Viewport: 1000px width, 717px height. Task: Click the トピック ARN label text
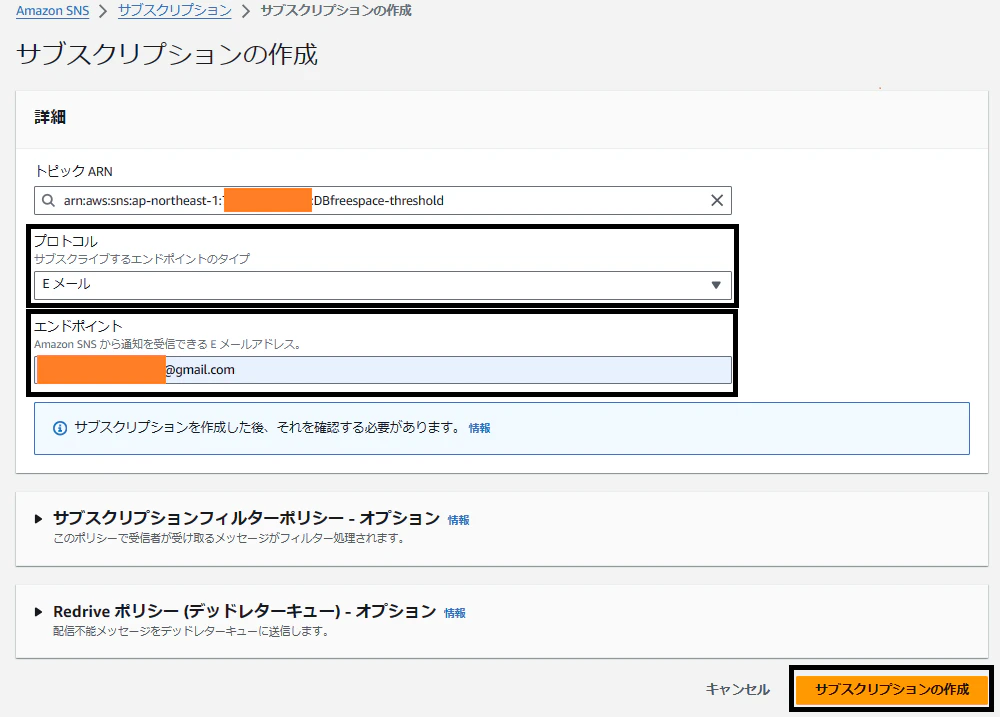(x=73, y=171)
